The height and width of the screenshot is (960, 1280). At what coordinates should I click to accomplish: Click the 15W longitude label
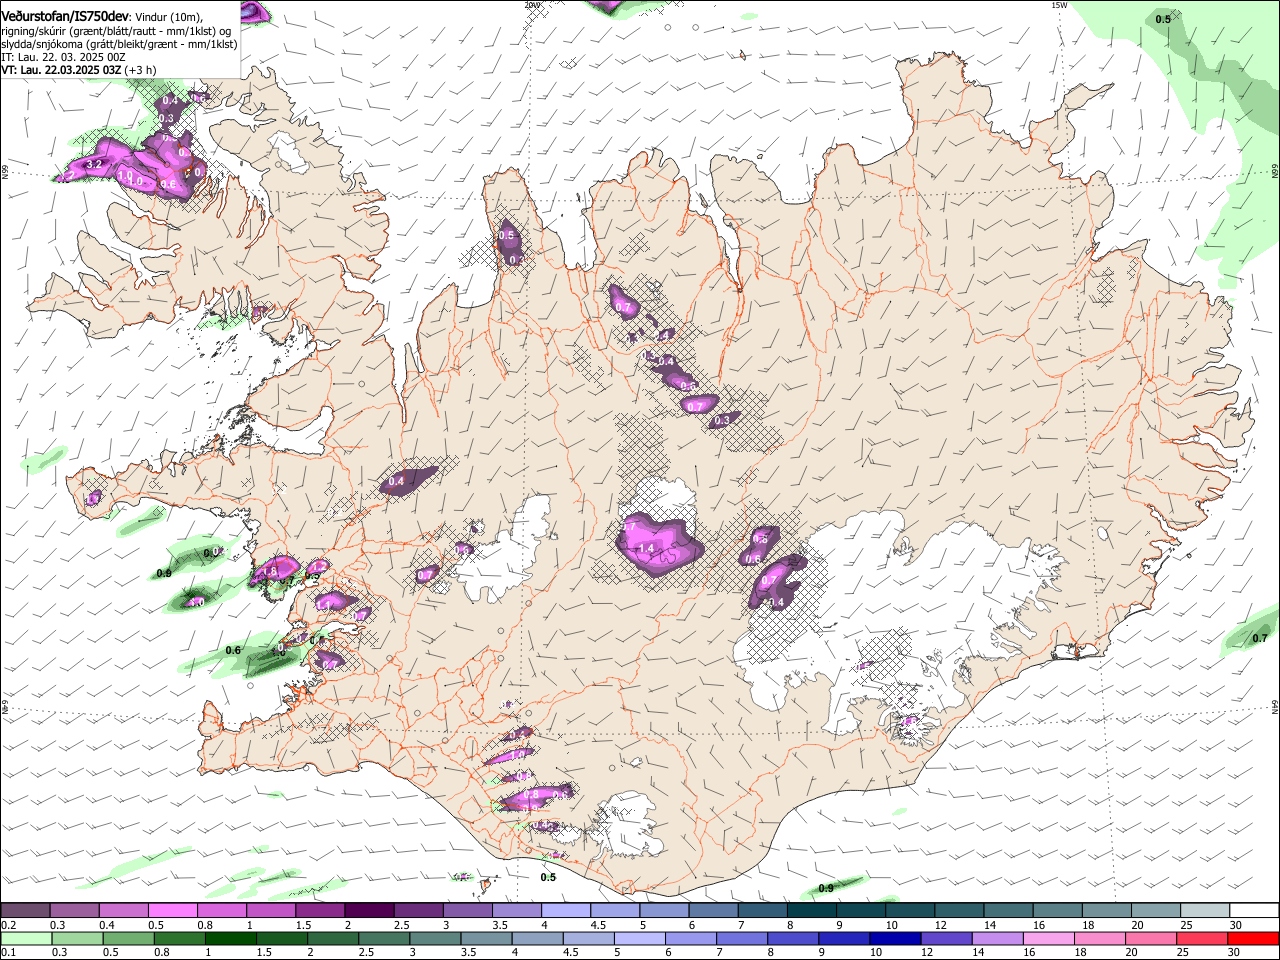point(1059,5)
